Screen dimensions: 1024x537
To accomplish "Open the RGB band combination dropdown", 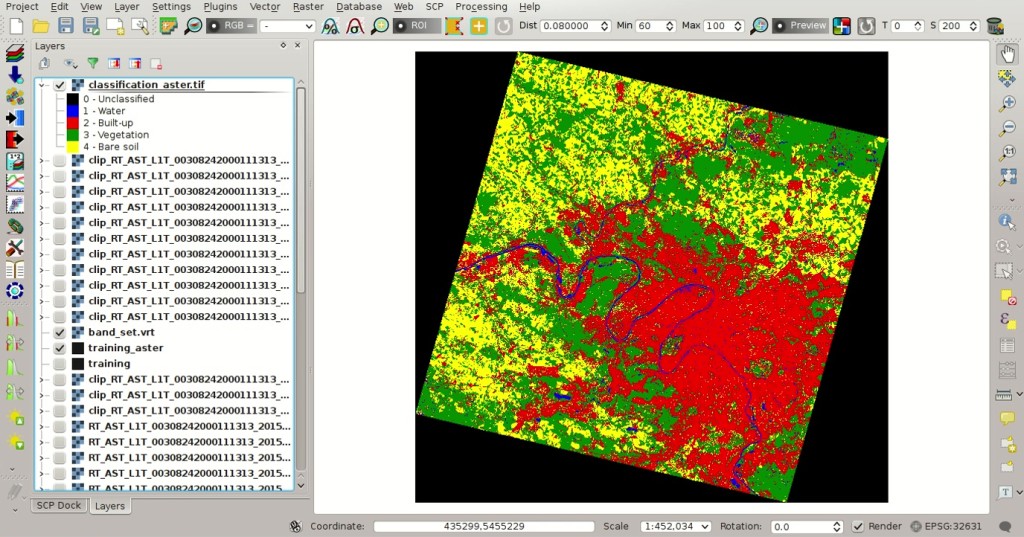I will (x=287, y=26).
